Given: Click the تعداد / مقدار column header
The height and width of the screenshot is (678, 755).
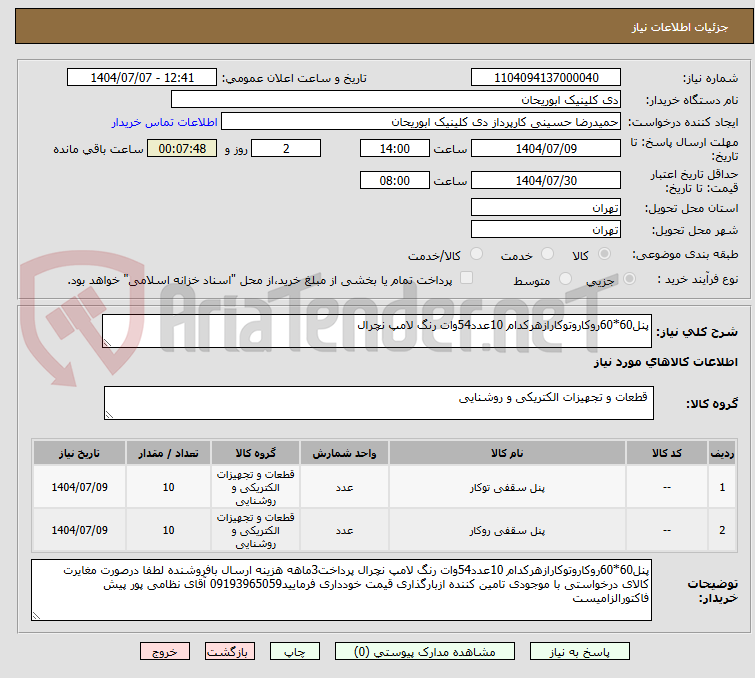Looking at the screenshot, I should coord(169,453).
